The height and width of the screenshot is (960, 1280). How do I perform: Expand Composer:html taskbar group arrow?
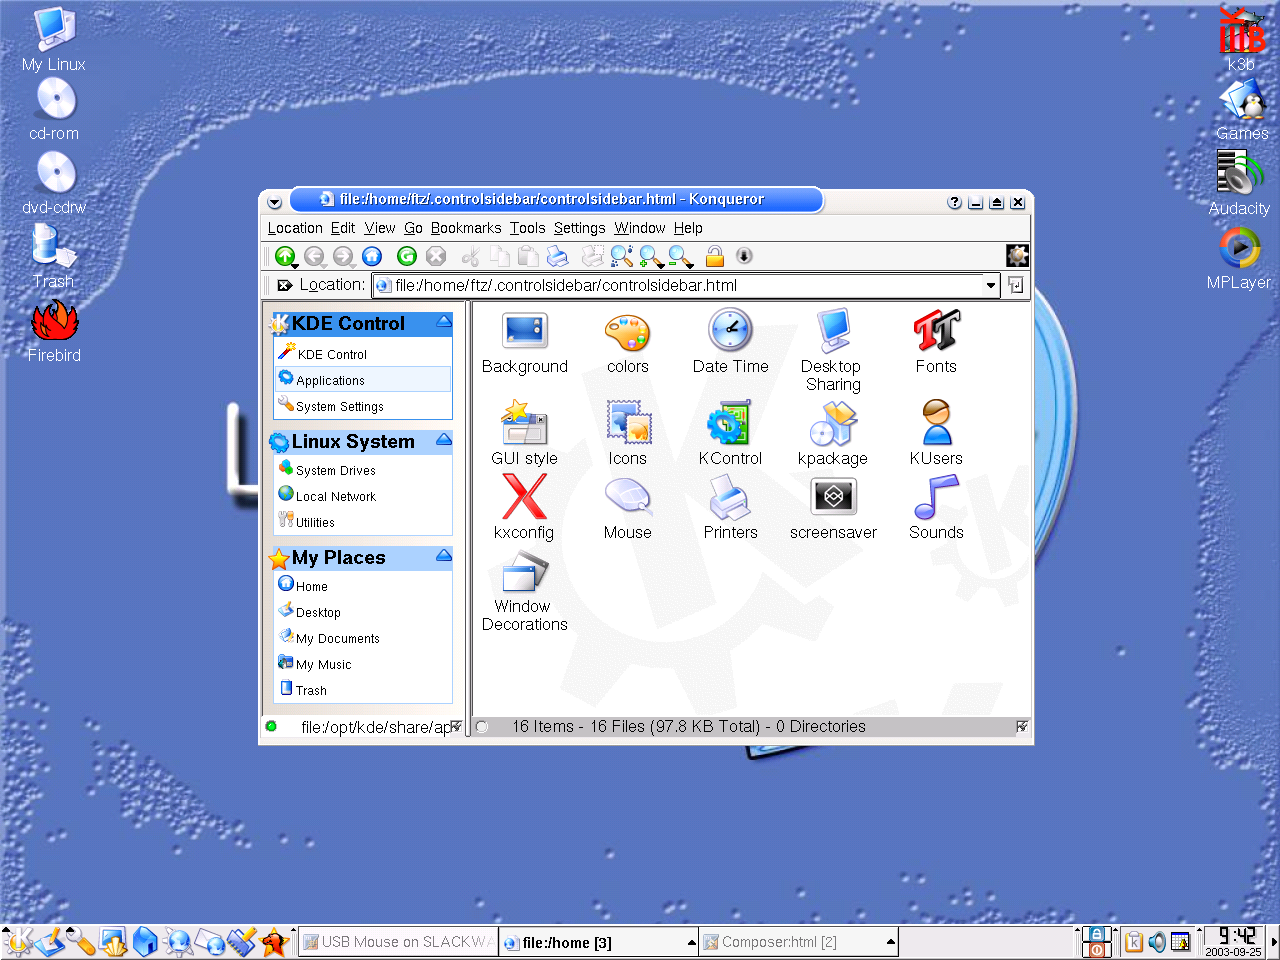(890, 942)
